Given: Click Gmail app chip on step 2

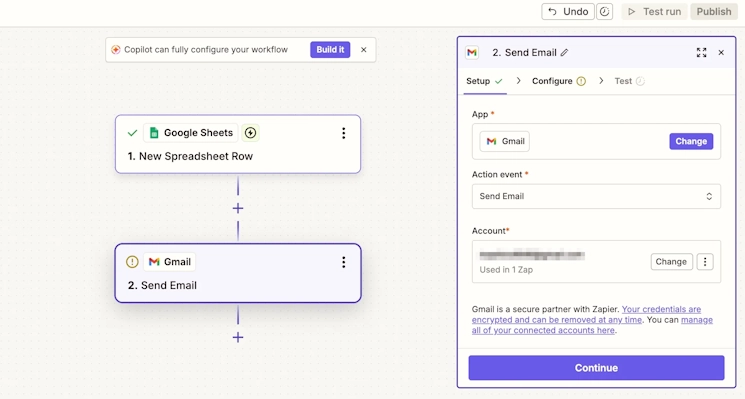Looking at the screenshot, I should [x=170, y=262].
